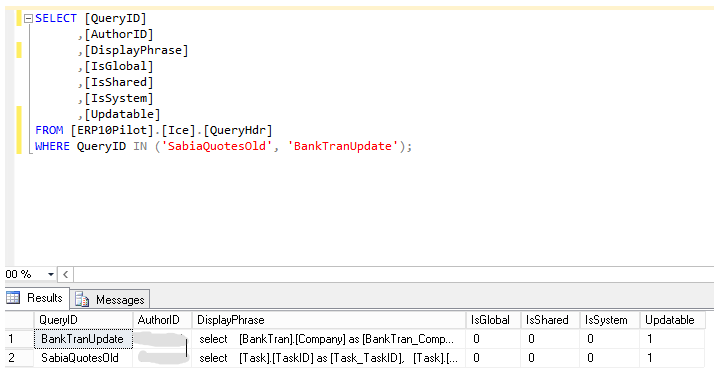Collapse the SELECT statement outline block
This screenshot has width=714, height=381.
point(28,19)
